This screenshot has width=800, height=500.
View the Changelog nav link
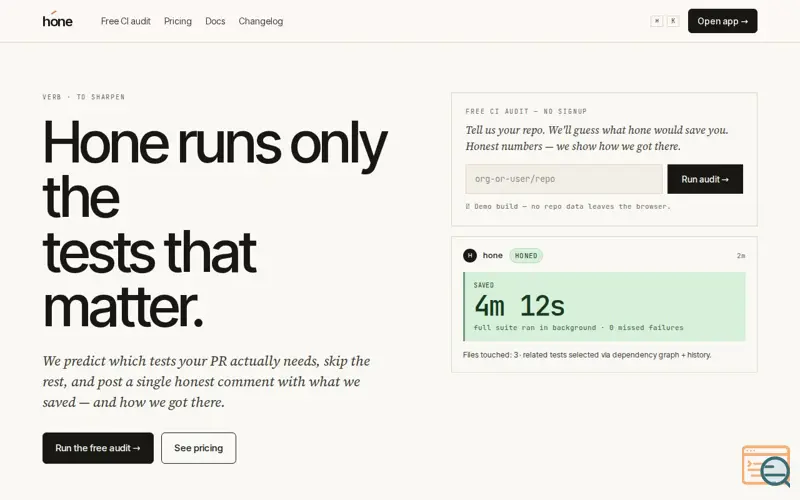click(261, 21)
